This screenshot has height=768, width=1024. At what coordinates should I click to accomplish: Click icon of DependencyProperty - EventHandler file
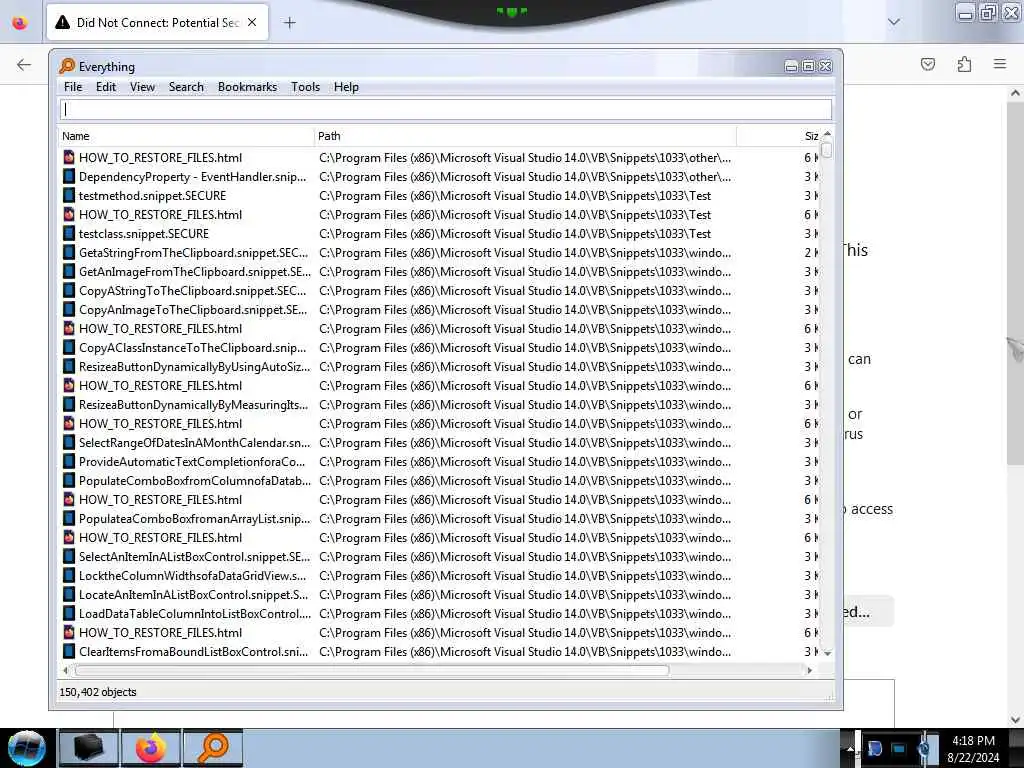[69, 176]
